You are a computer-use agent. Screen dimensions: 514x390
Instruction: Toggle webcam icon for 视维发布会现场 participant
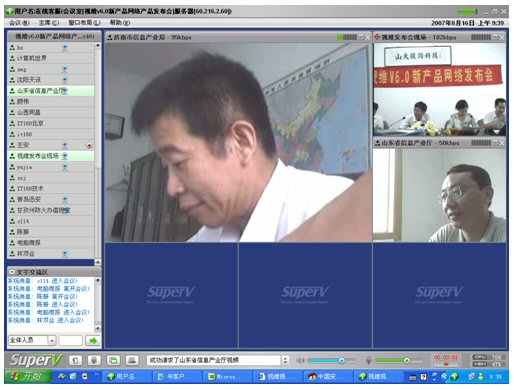[65, 156]
